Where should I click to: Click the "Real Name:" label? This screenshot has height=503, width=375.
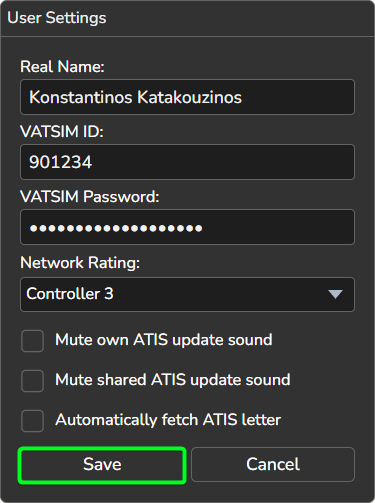tap(62, 67)
